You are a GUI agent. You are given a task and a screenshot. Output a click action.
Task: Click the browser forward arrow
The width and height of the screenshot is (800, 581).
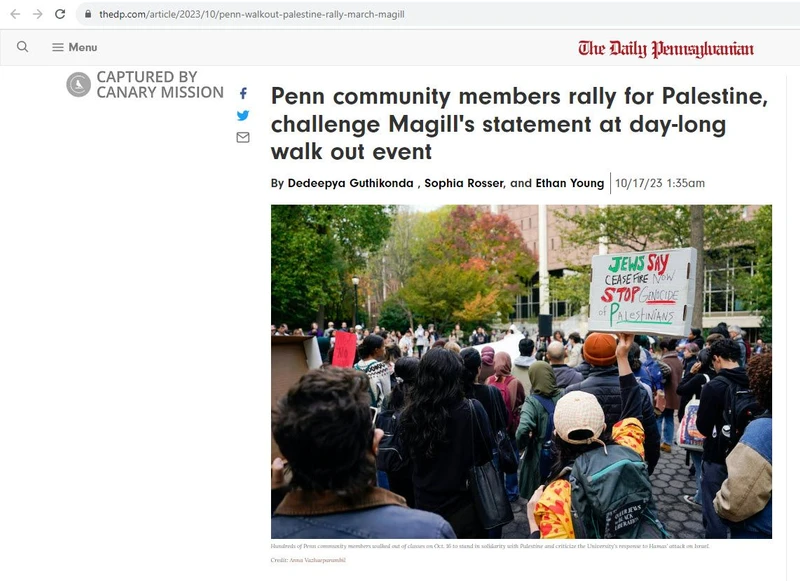click(x=38, y=14)
